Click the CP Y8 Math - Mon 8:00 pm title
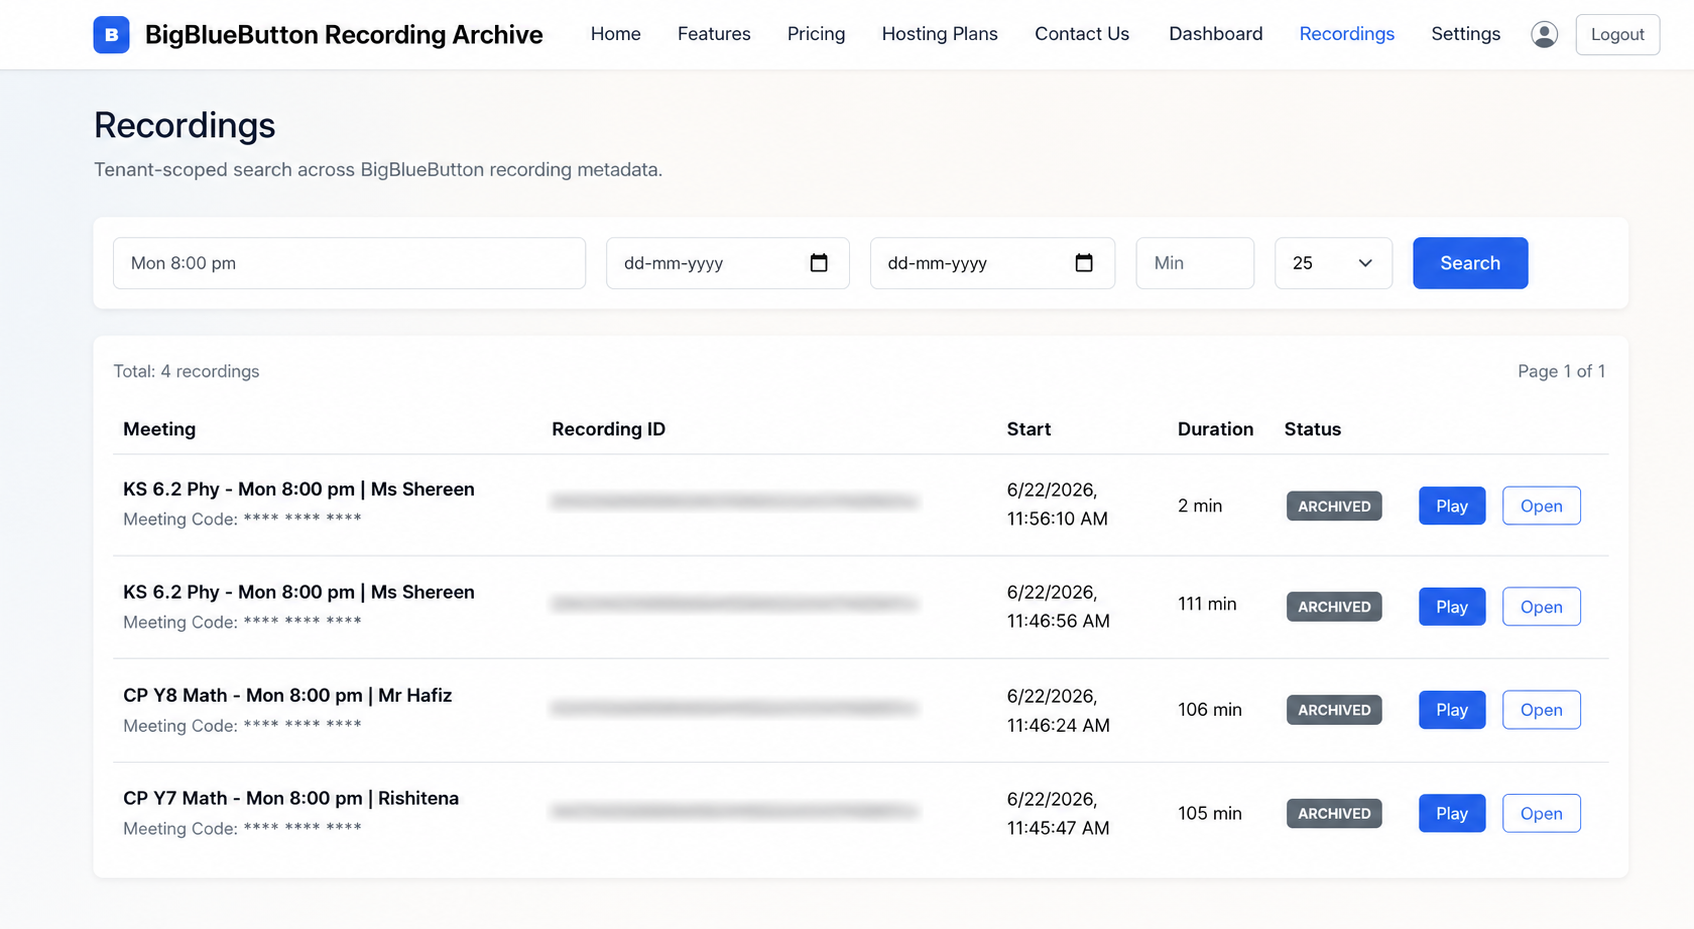1694x929 pixels. click(288, 695)
